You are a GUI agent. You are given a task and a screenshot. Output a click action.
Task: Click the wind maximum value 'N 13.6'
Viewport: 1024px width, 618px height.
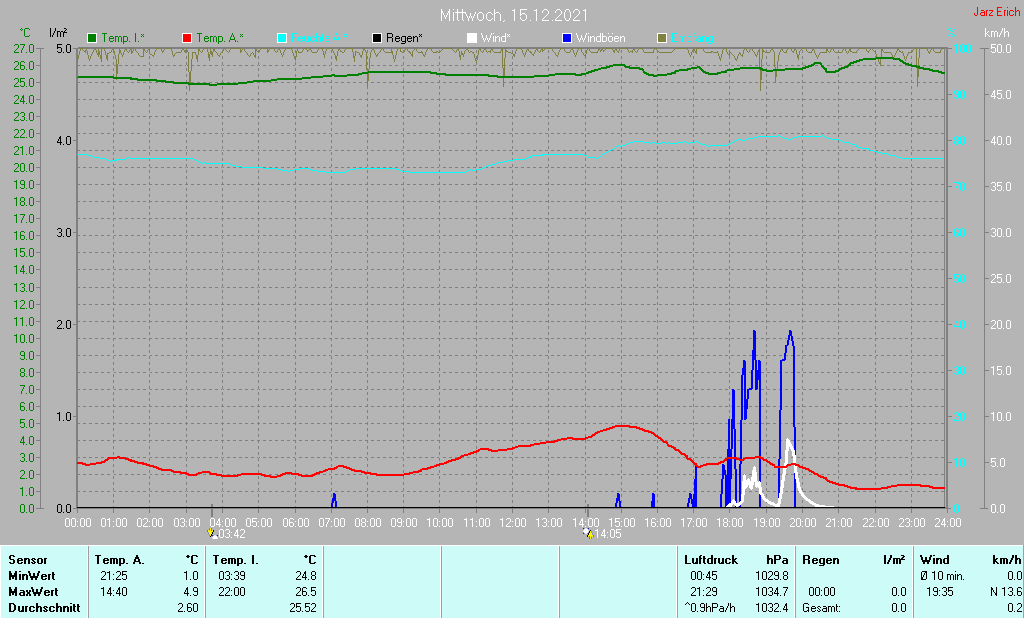coord(1006,591)
